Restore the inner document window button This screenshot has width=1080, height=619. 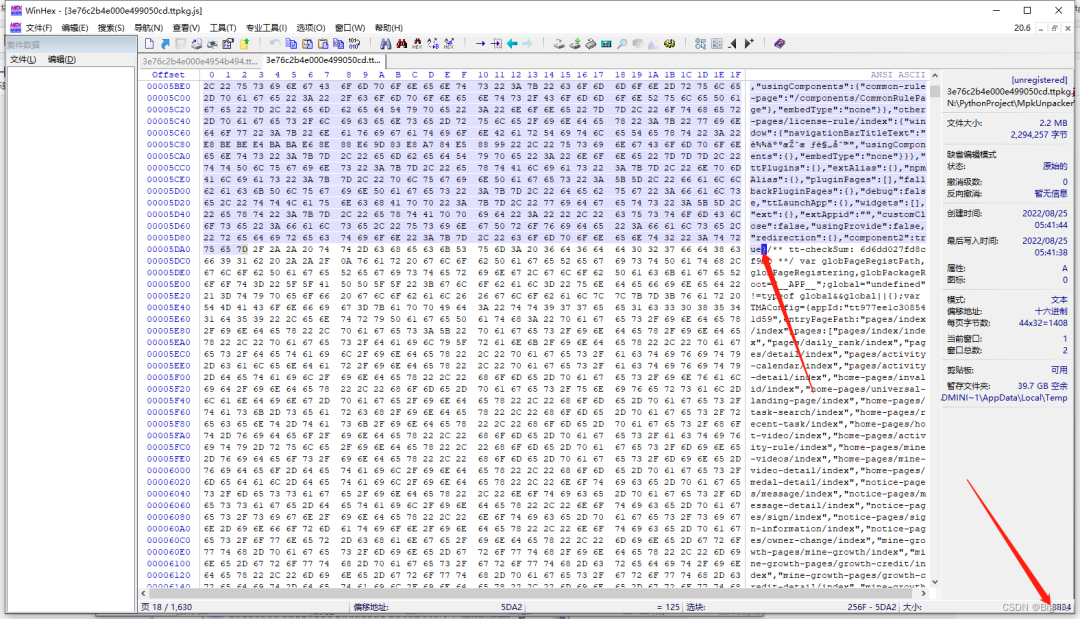coord(1054,28)
